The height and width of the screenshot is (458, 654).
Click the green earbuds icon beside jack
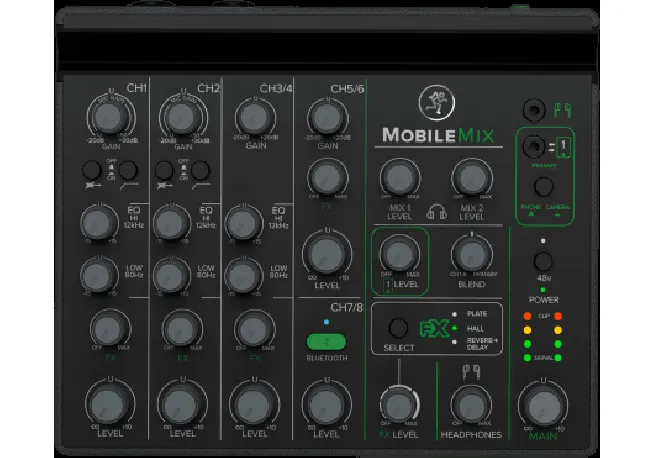[x=563, y=111]
